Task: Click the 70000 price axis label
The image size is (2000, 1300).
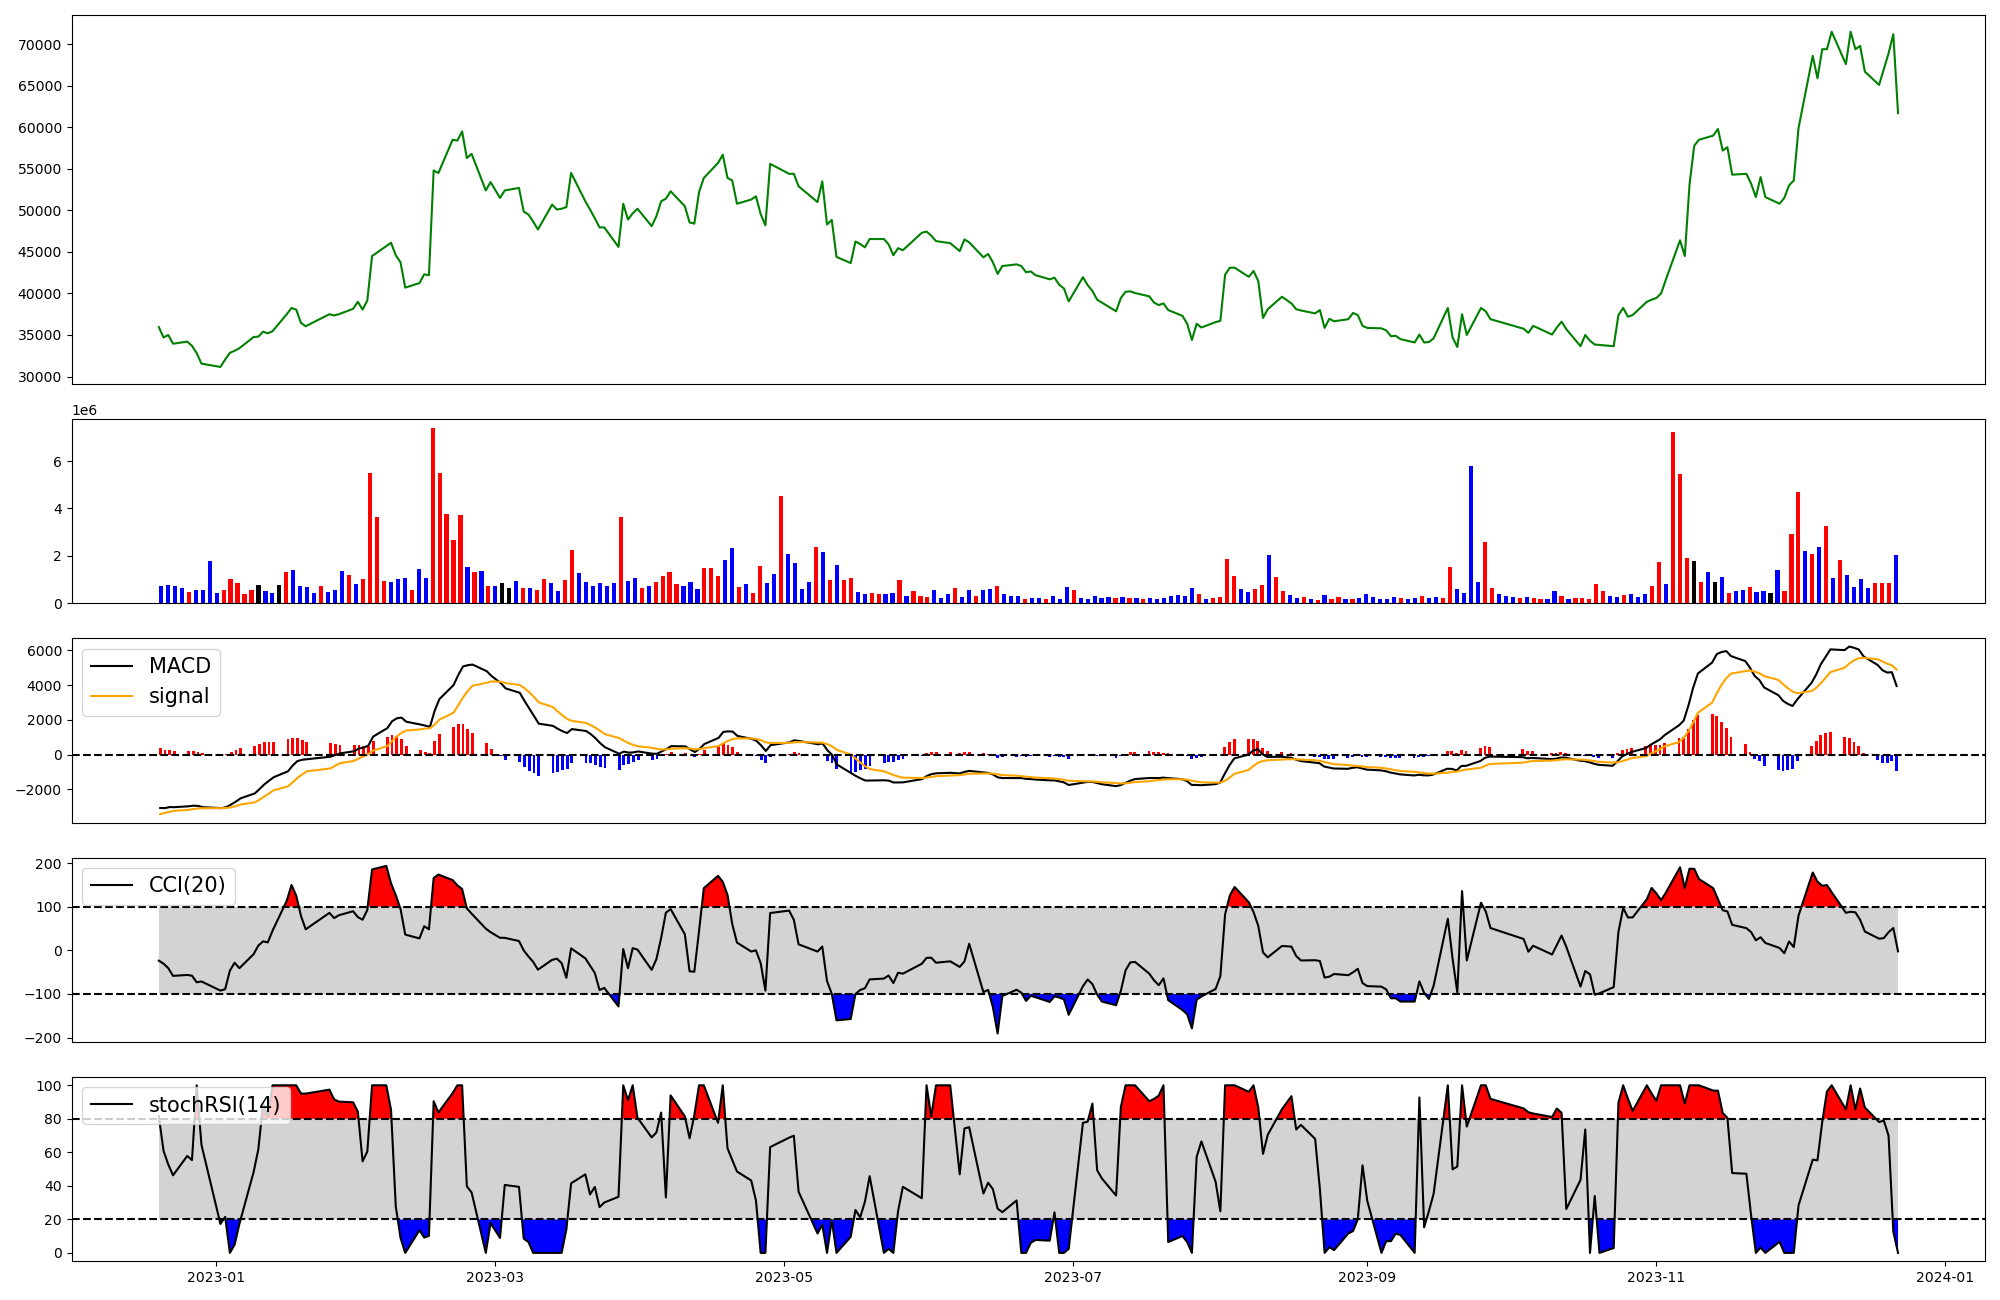Action: point(40,45)
